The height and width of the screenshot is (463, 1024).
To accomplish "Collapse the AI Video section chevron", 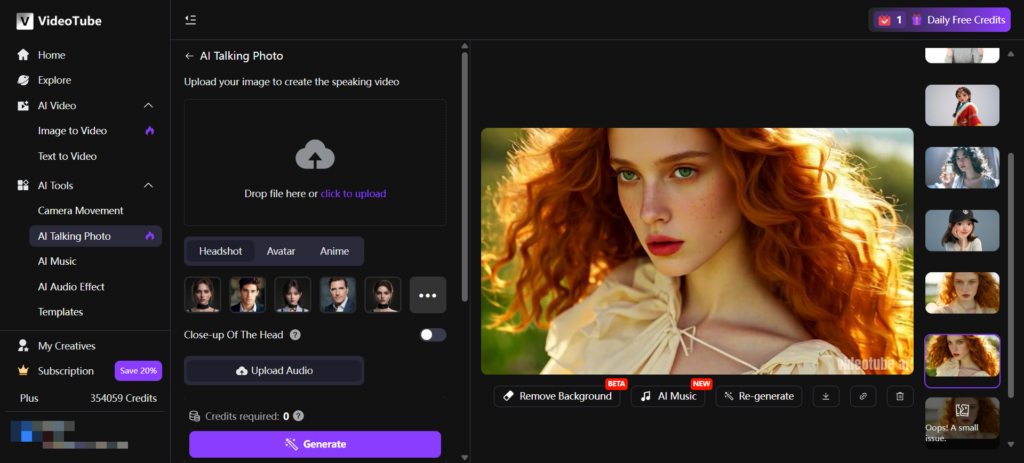I will click(148, 106).
